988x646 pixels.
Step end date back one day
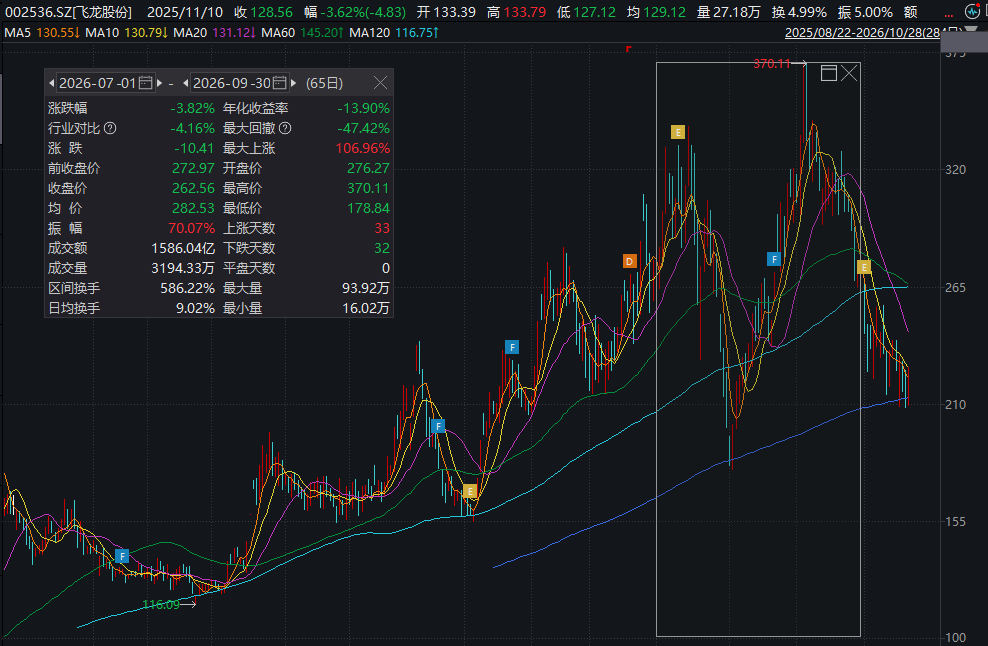pyautogui.click(x=185, y=83)
